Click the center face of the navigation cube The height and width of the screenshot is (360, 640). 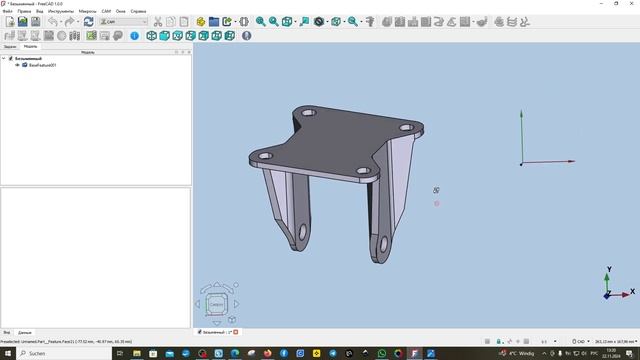tap(216, 304)
